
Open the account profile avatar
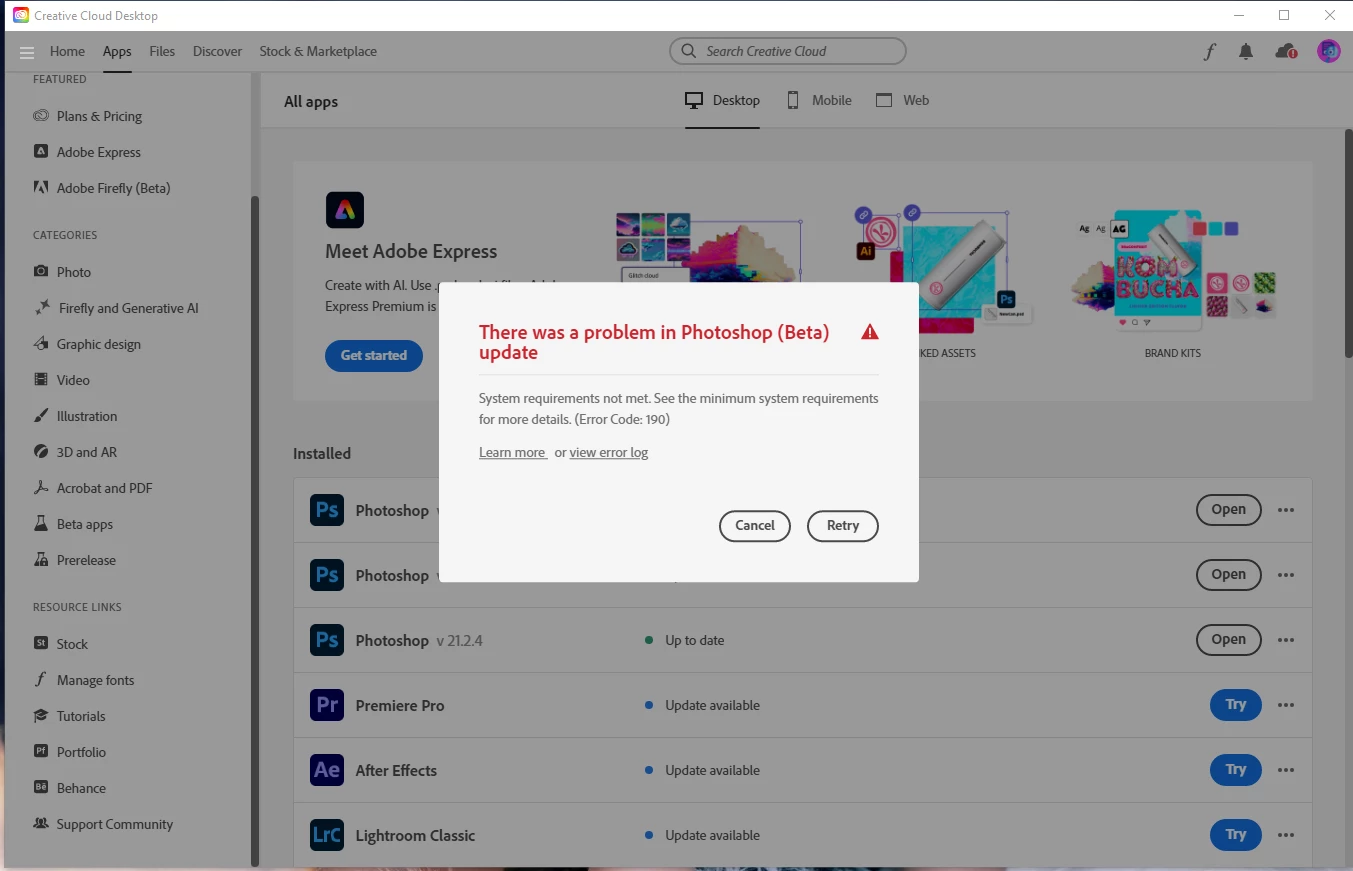1328,51
